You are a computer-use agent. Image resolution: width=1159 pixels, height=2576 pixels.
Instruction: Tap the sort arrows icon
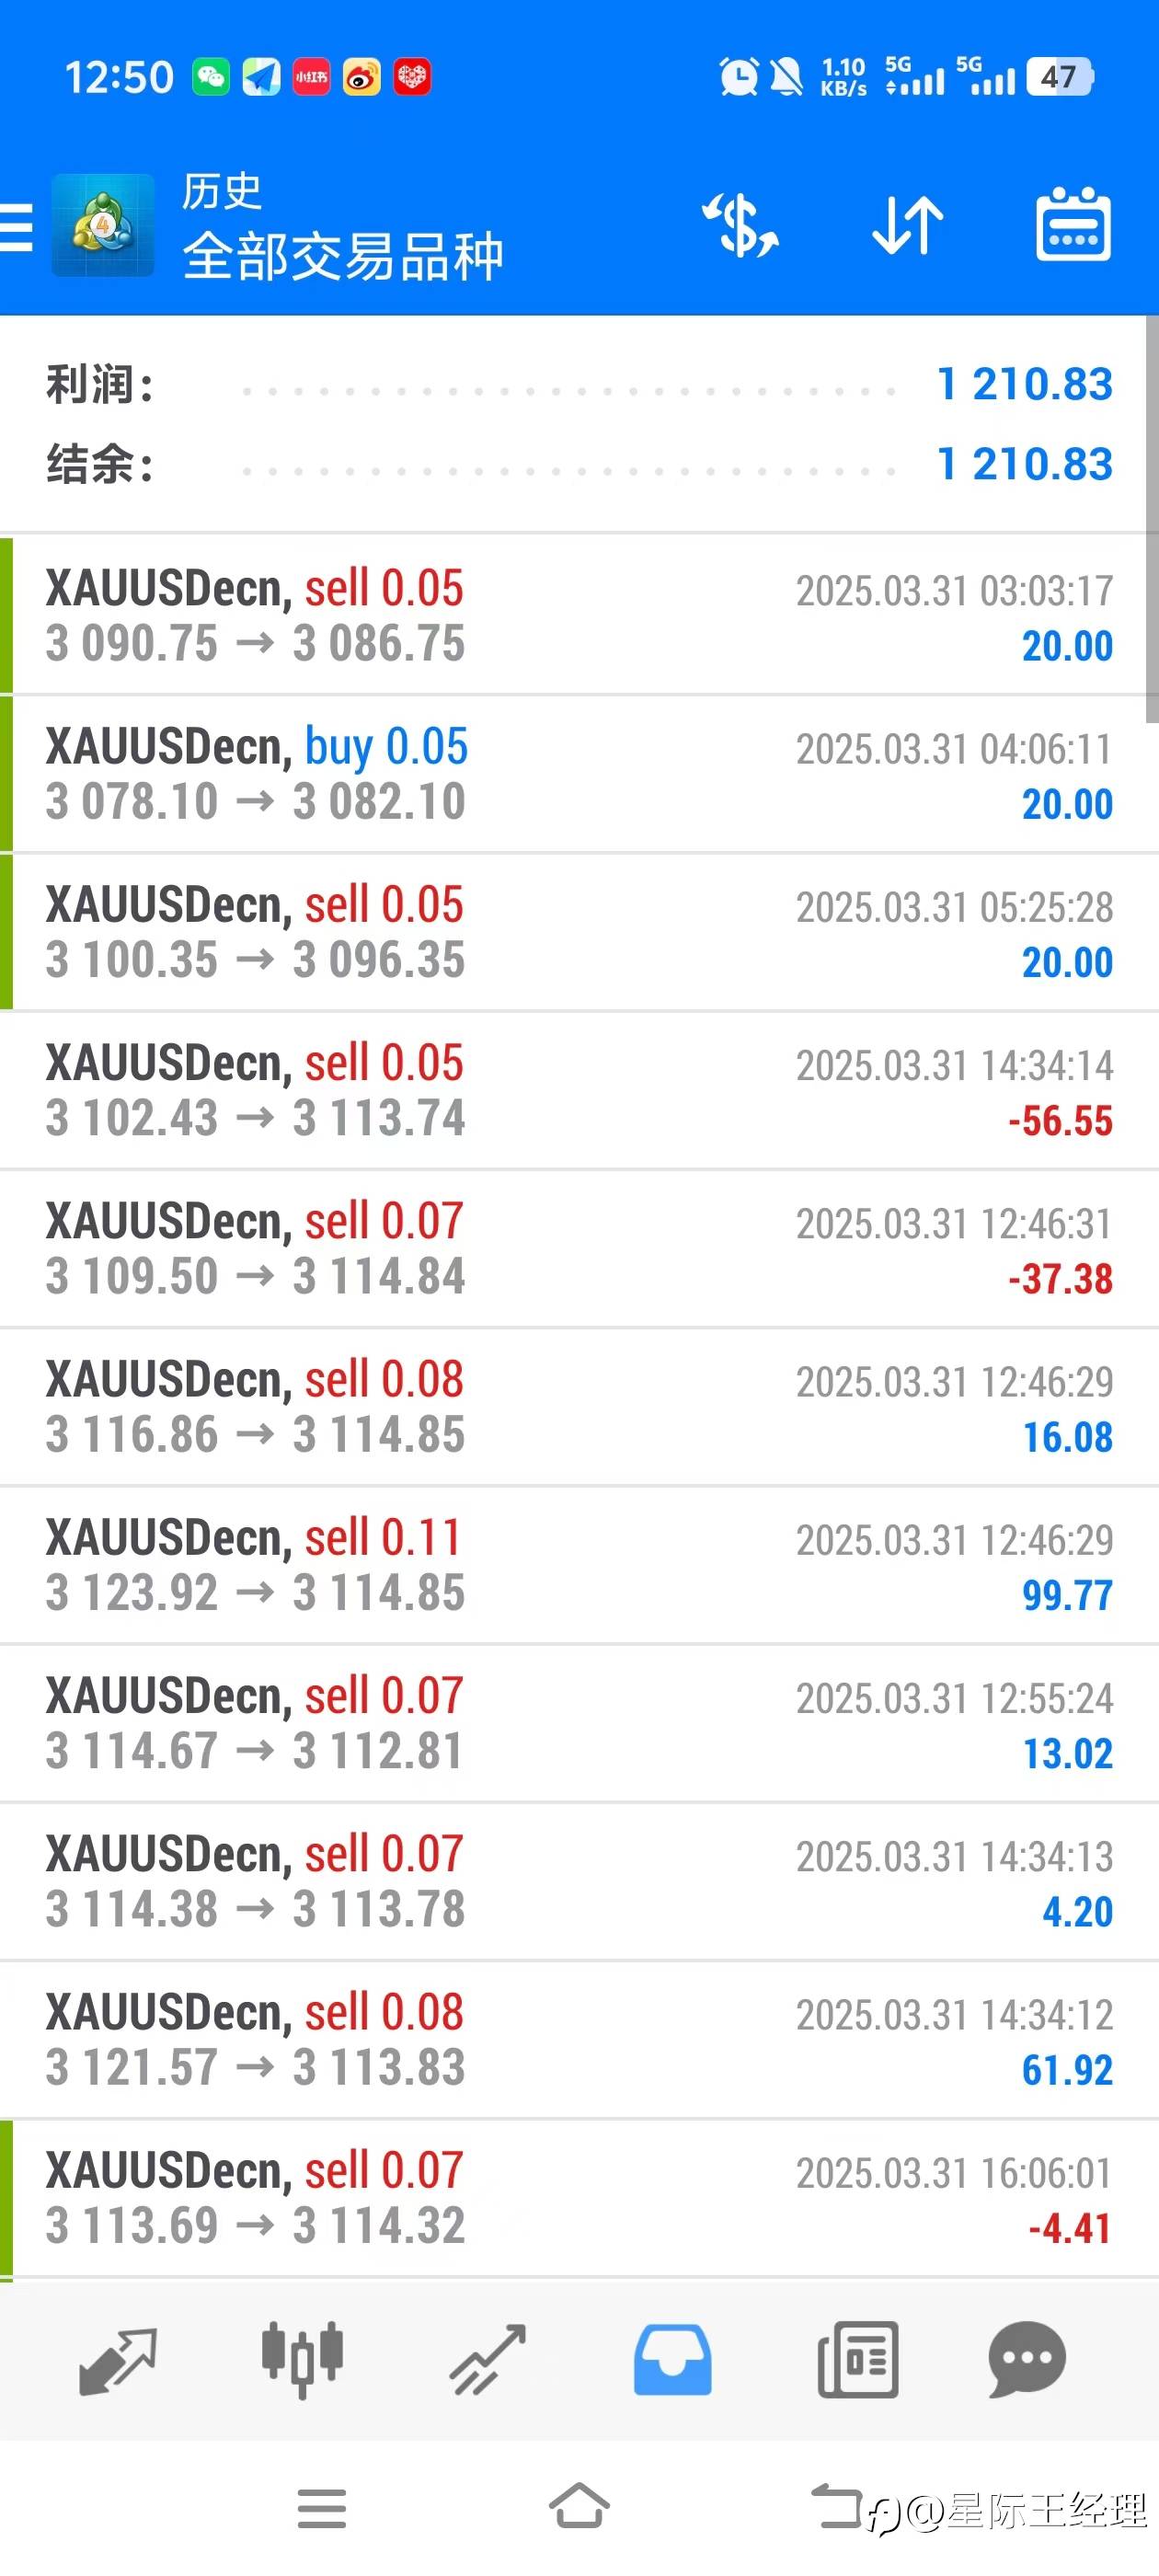click(907, 226)
